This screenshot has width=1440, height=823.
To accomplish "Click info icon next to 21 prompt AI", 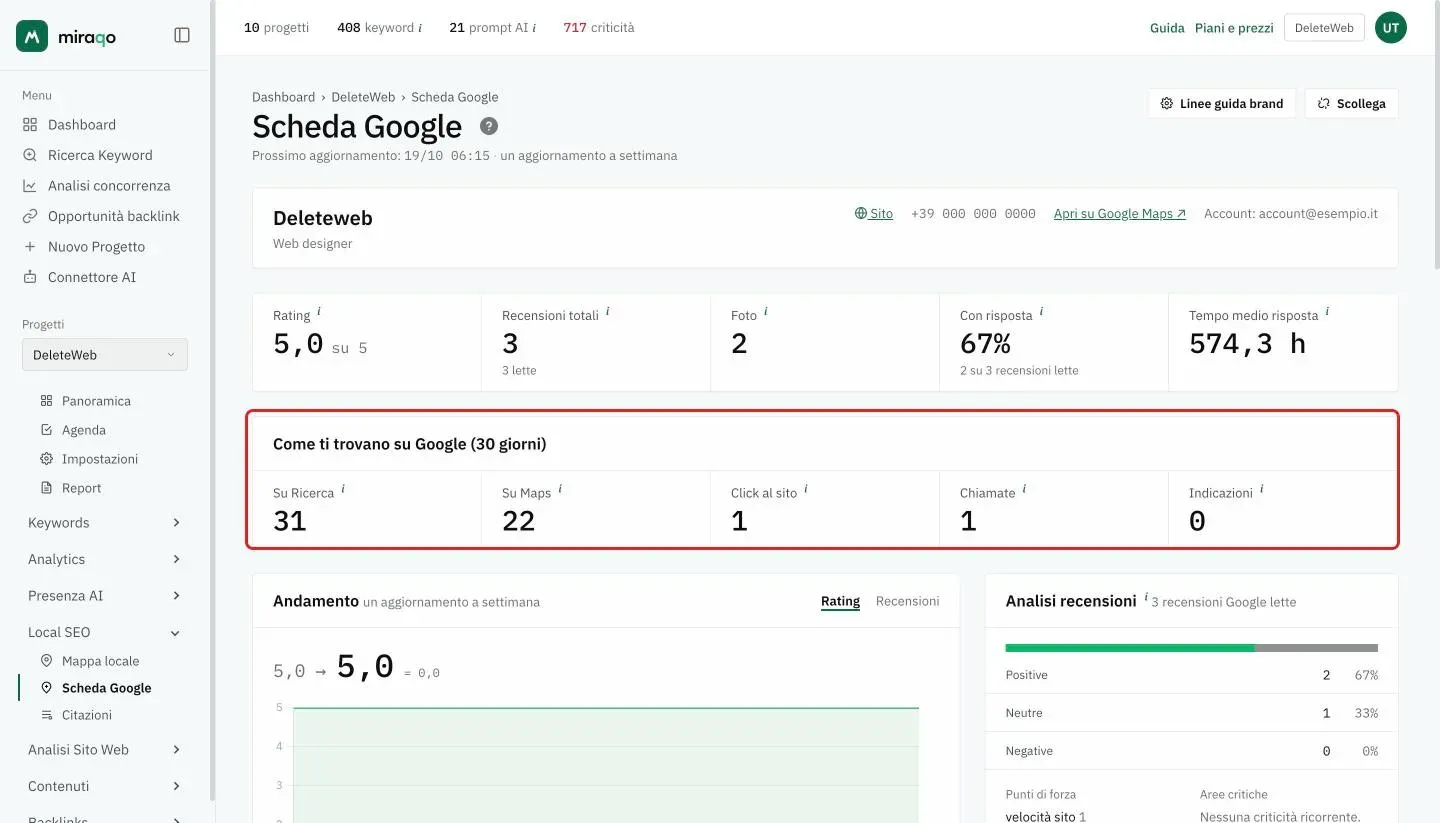I will pos(534,28).
